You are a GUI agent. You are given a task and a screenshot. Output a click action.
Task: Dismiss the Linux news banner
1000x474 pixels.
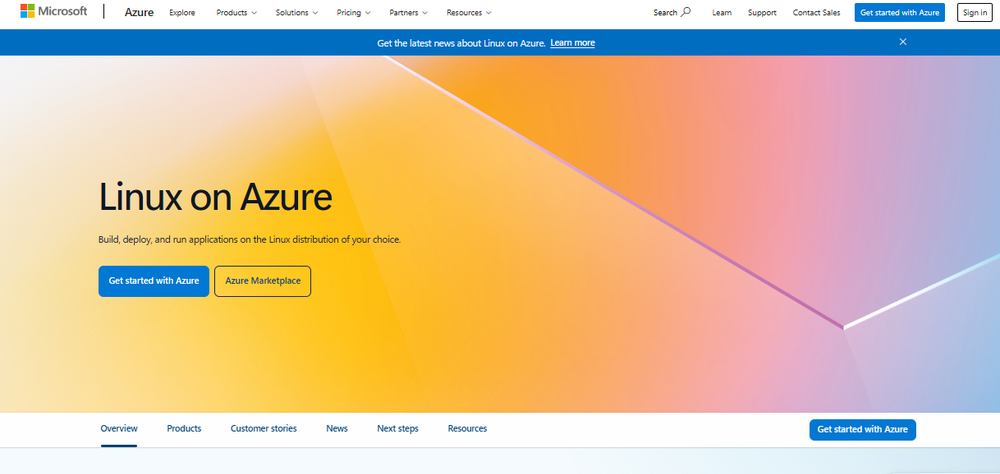click(x=902, y=42)
